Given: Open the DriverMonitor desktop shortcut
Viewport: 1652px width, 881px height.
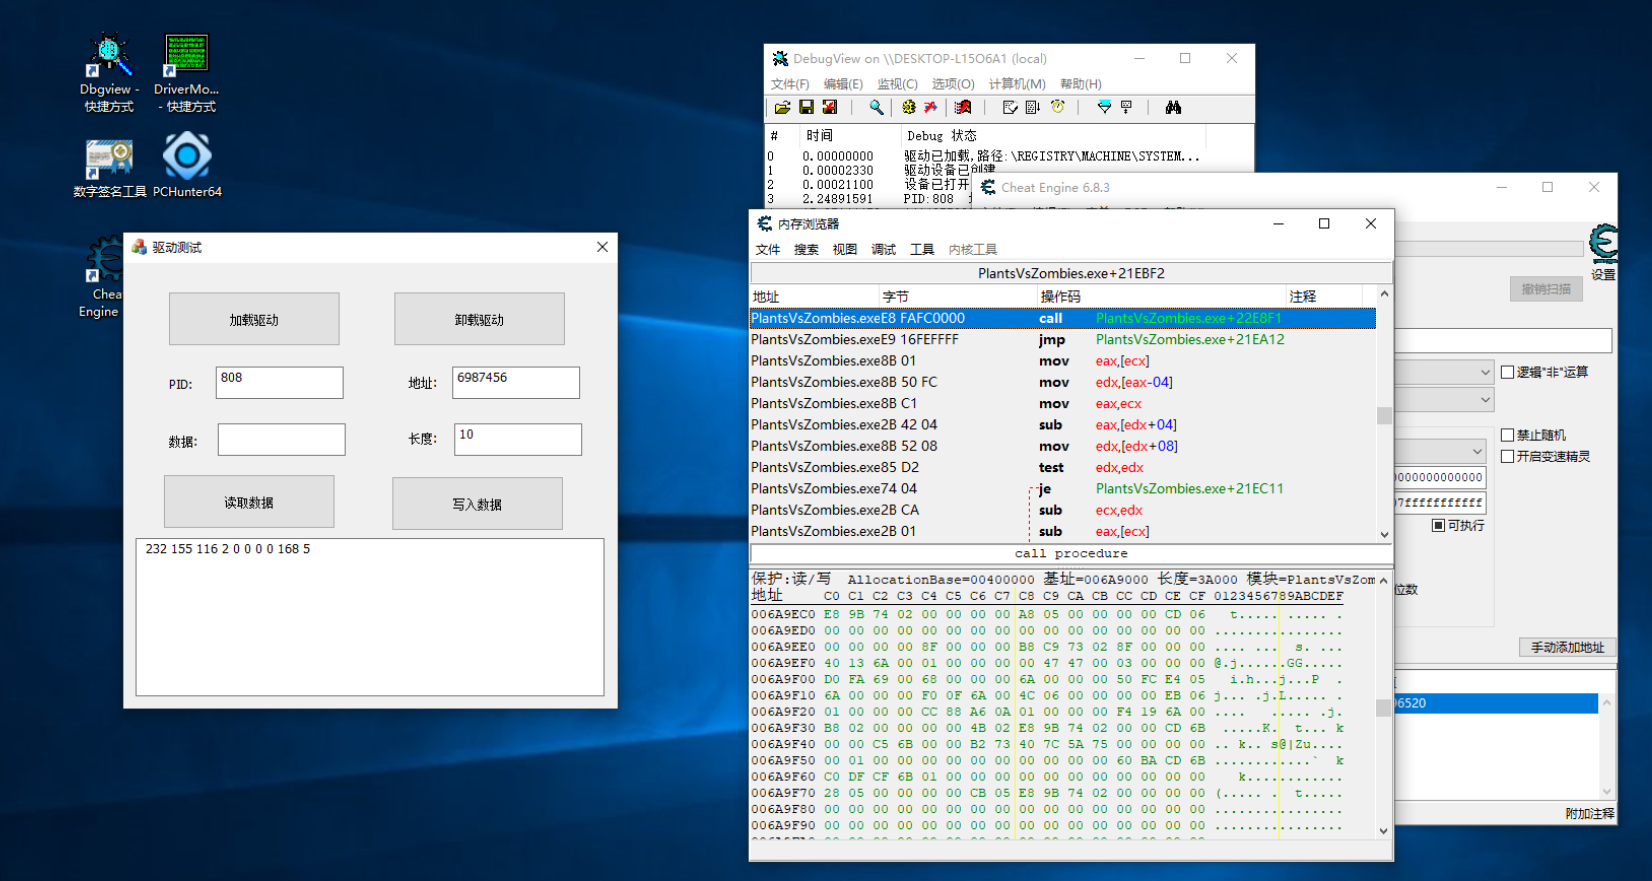Looking at the screenshot, I should coord(187,72).
